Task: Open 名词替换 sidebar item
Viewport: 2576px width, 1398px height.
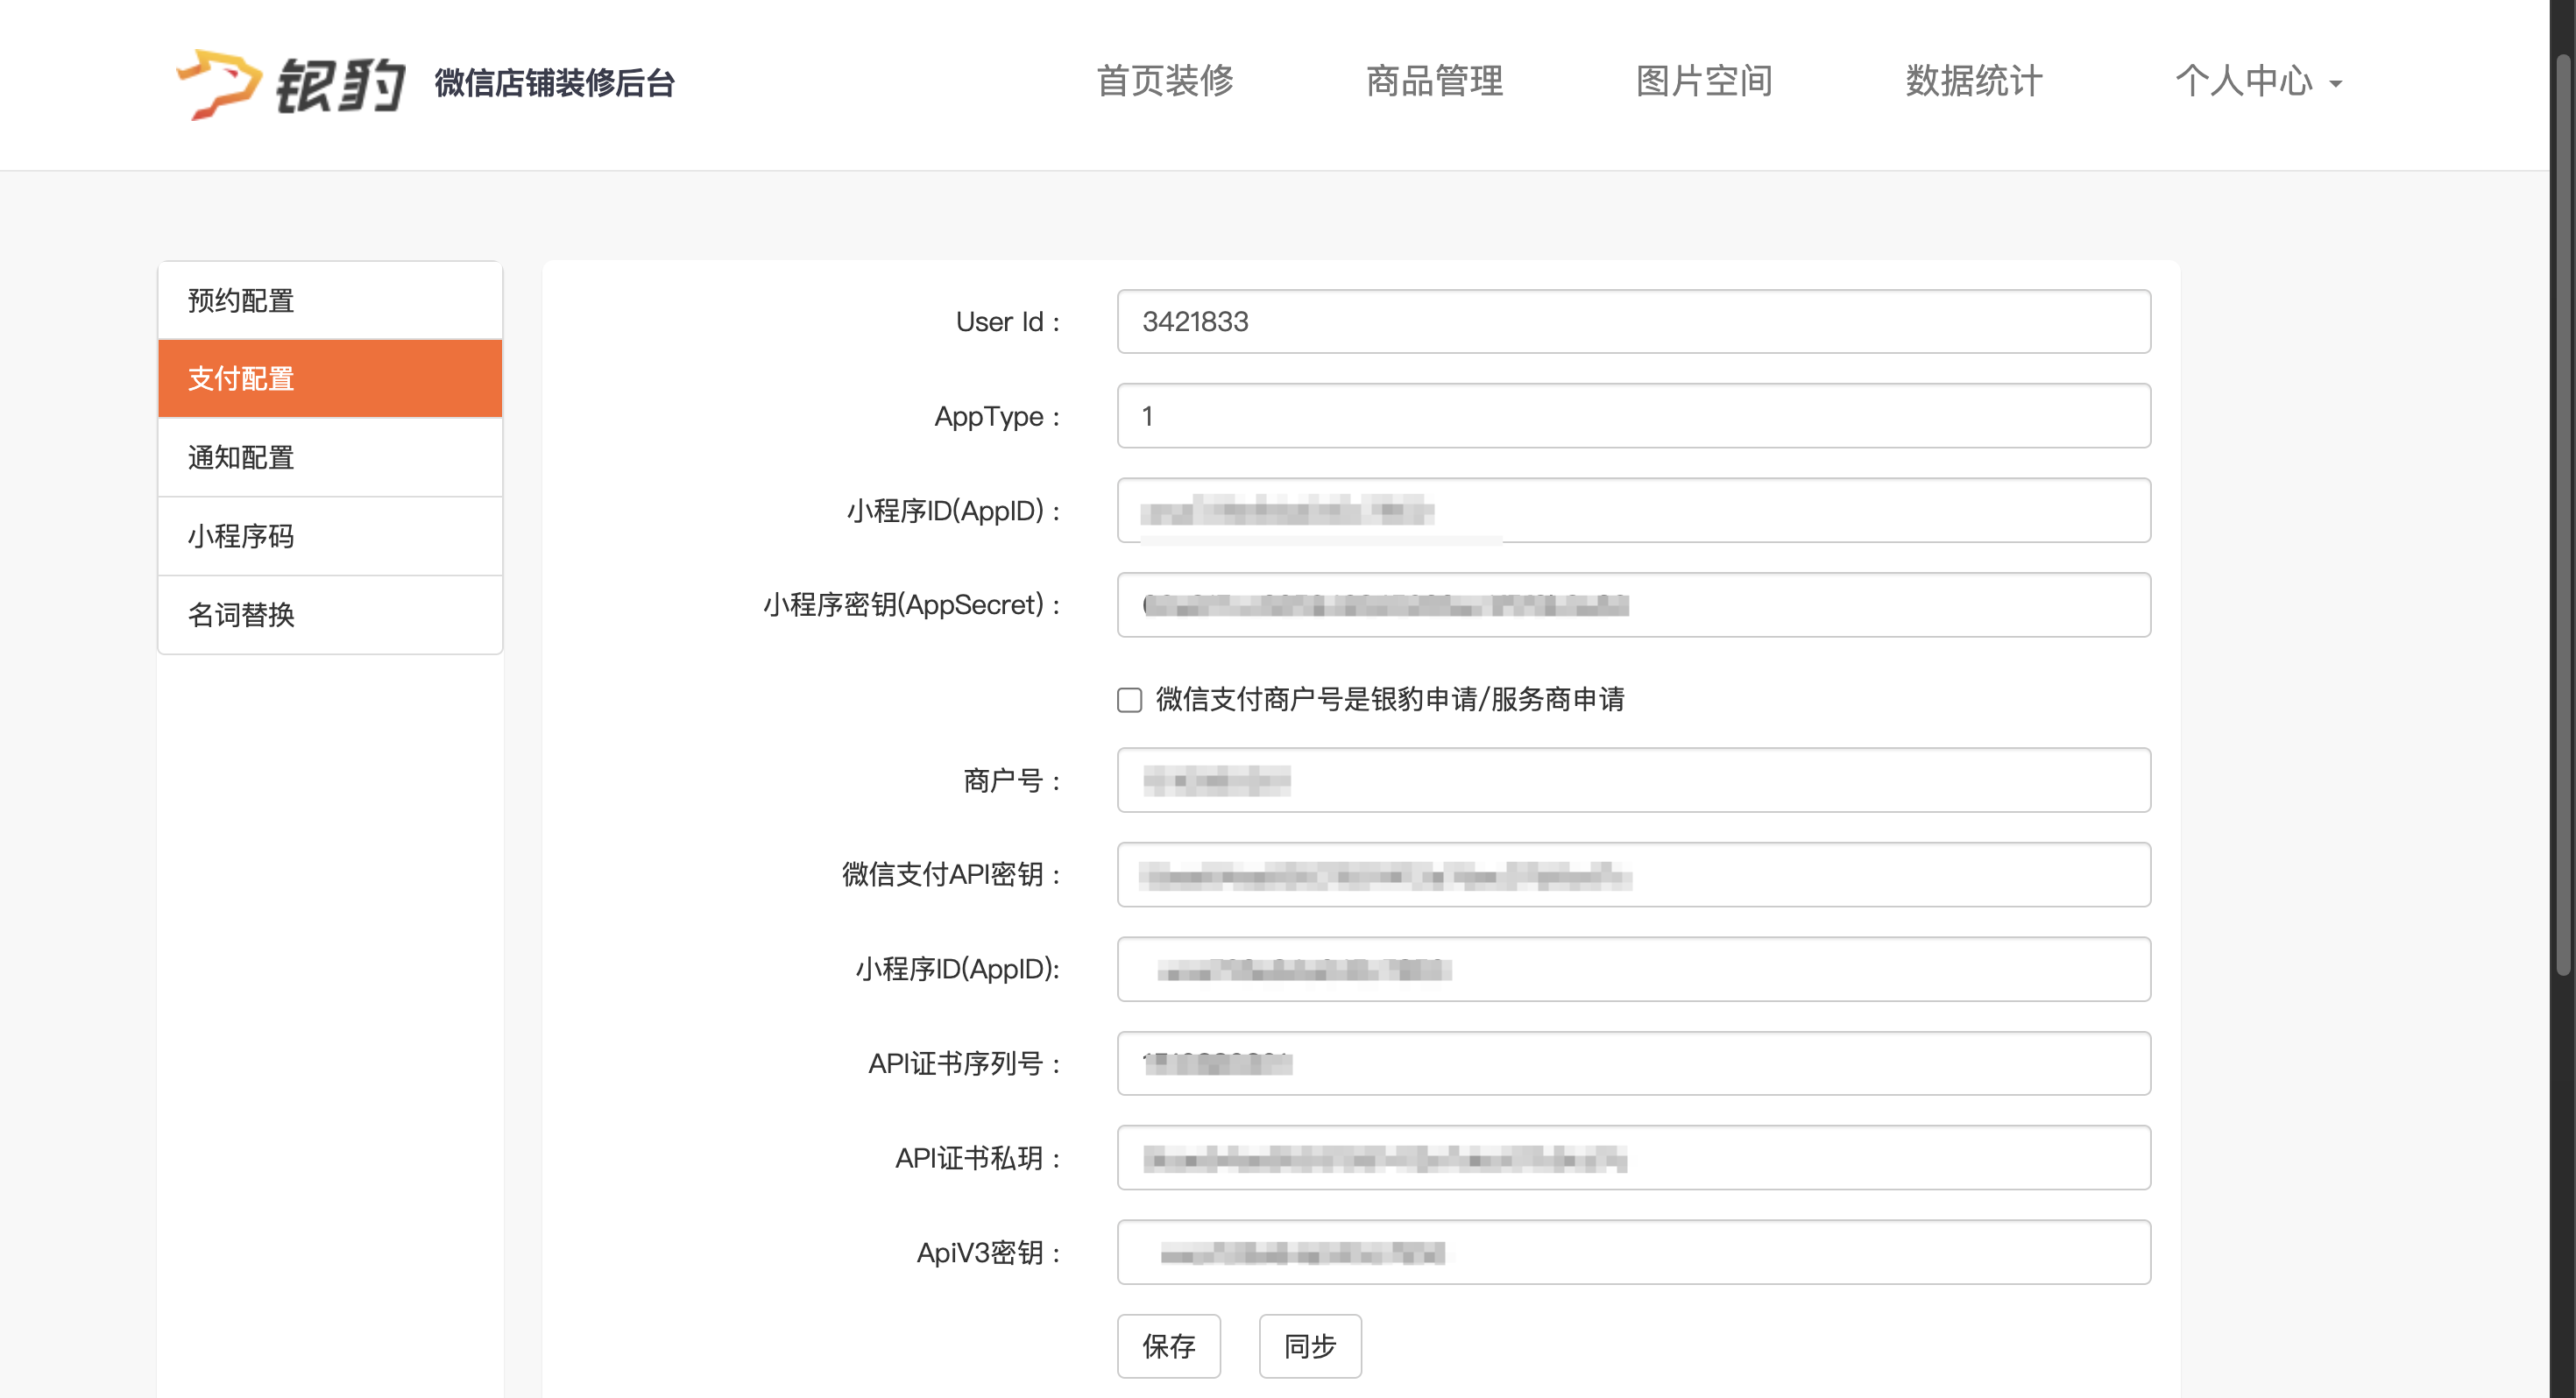Action: pyautogui.click(x=330, y=615)
